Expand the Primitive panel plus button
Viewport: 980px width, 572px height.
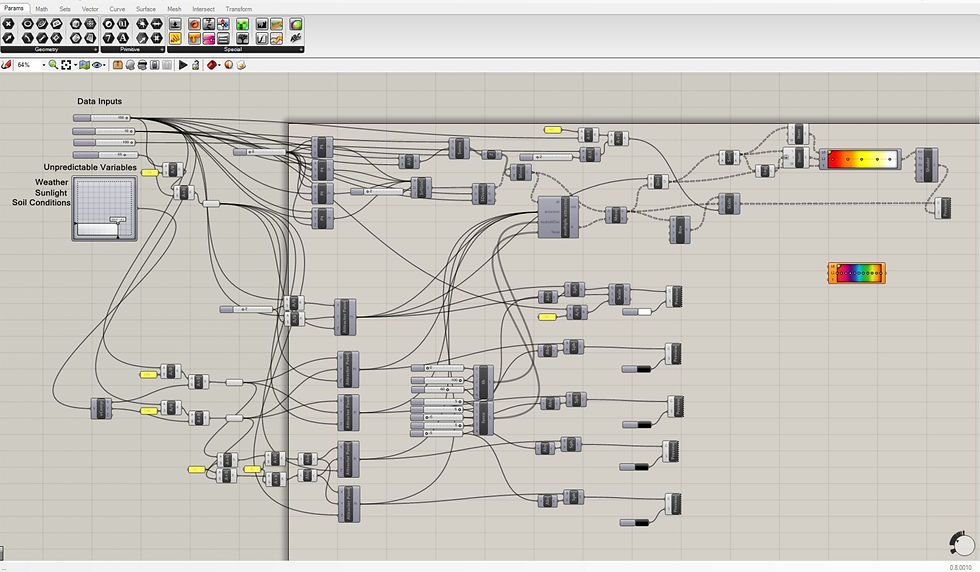click(162, 49)
